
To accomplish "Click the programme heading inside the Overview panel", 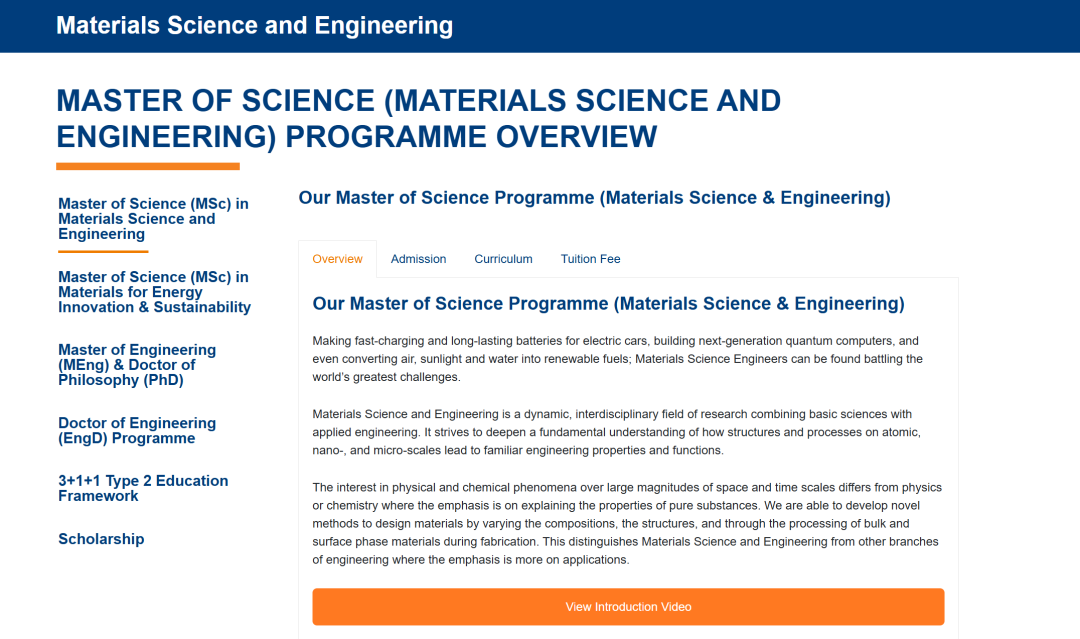I will tap(608, 304).
